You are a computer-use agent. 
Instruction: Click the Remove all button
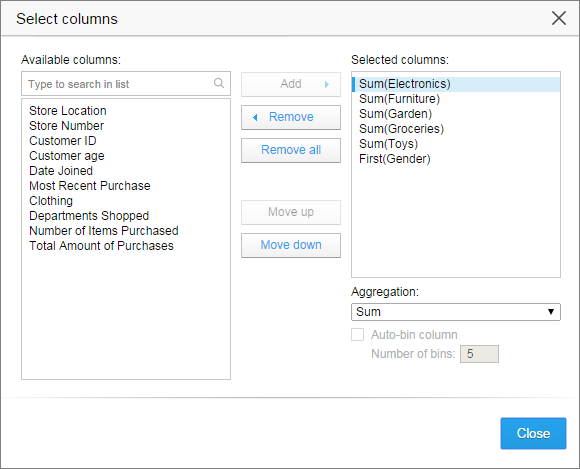pyautogui.click(x=291, y=150)
